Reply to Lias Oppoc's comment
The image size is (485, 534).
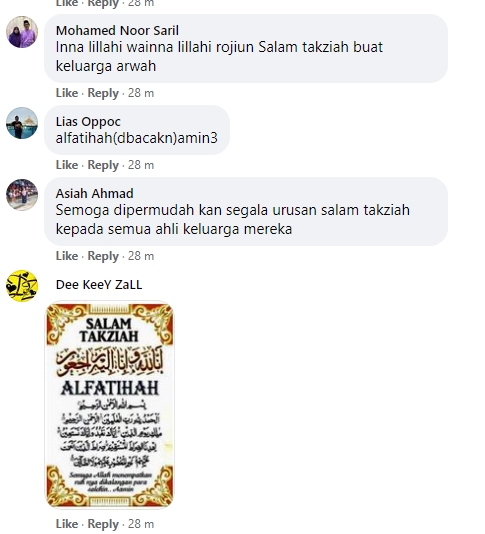pyautogui.click(x=103, y=165)
